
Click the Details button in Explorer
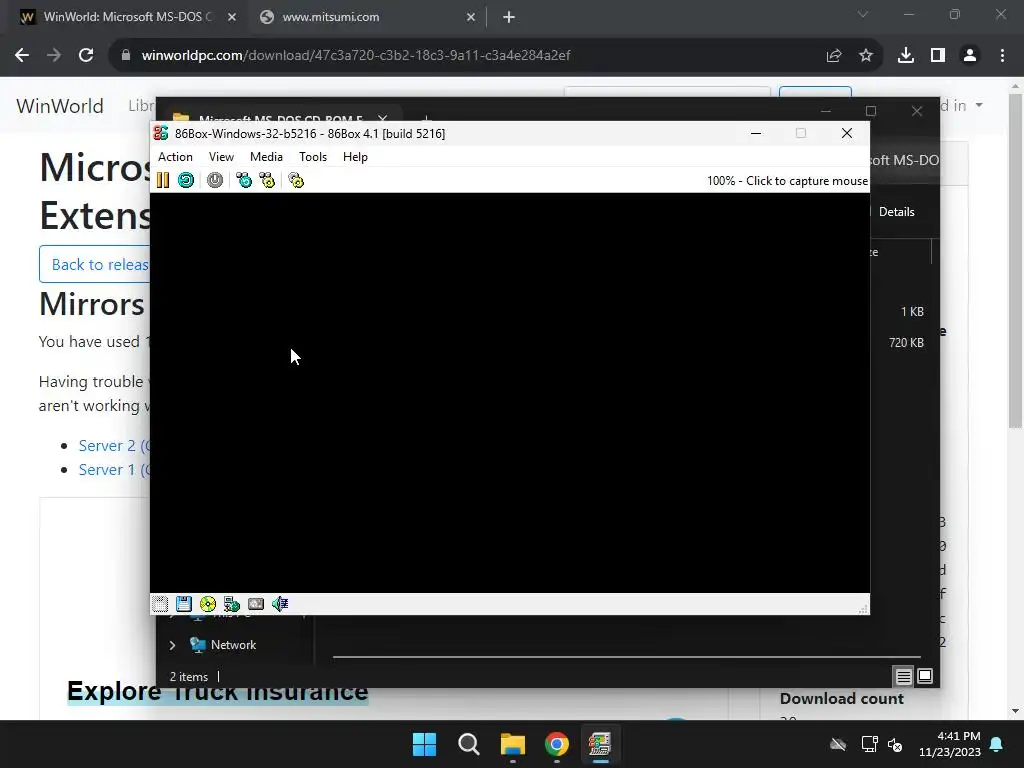(x=896, y=212)
